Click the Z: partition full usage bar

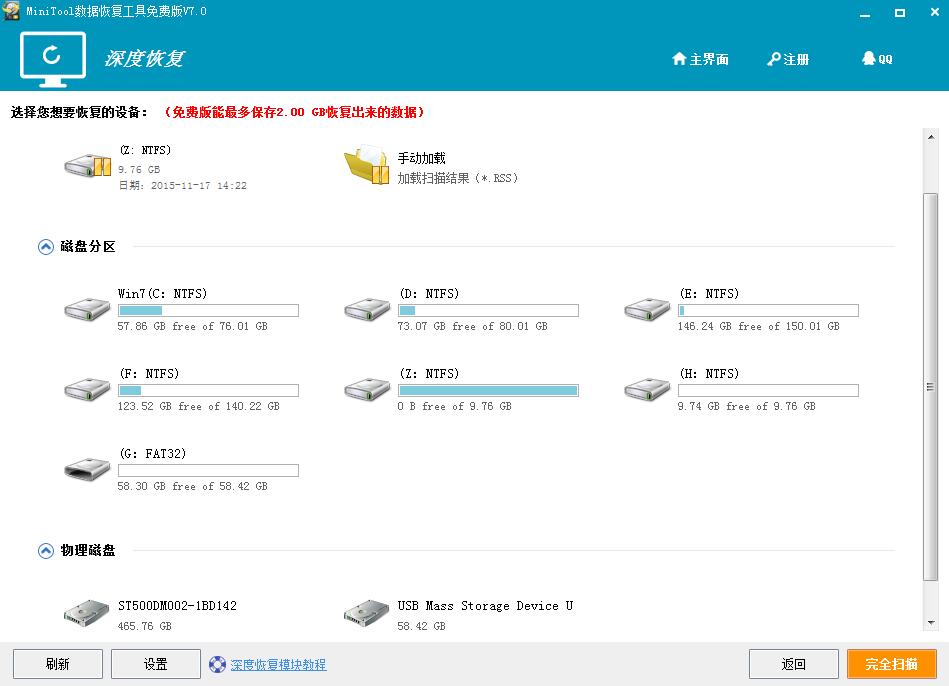pos(488,391)
